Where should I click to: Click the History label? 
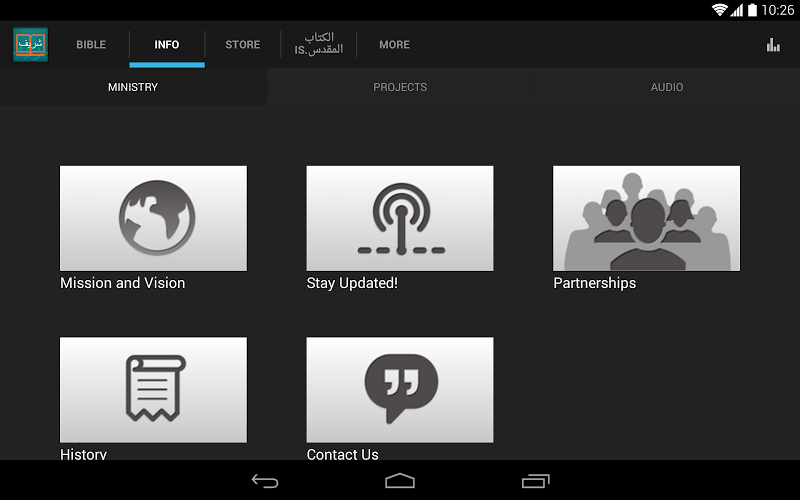[84, 454]
